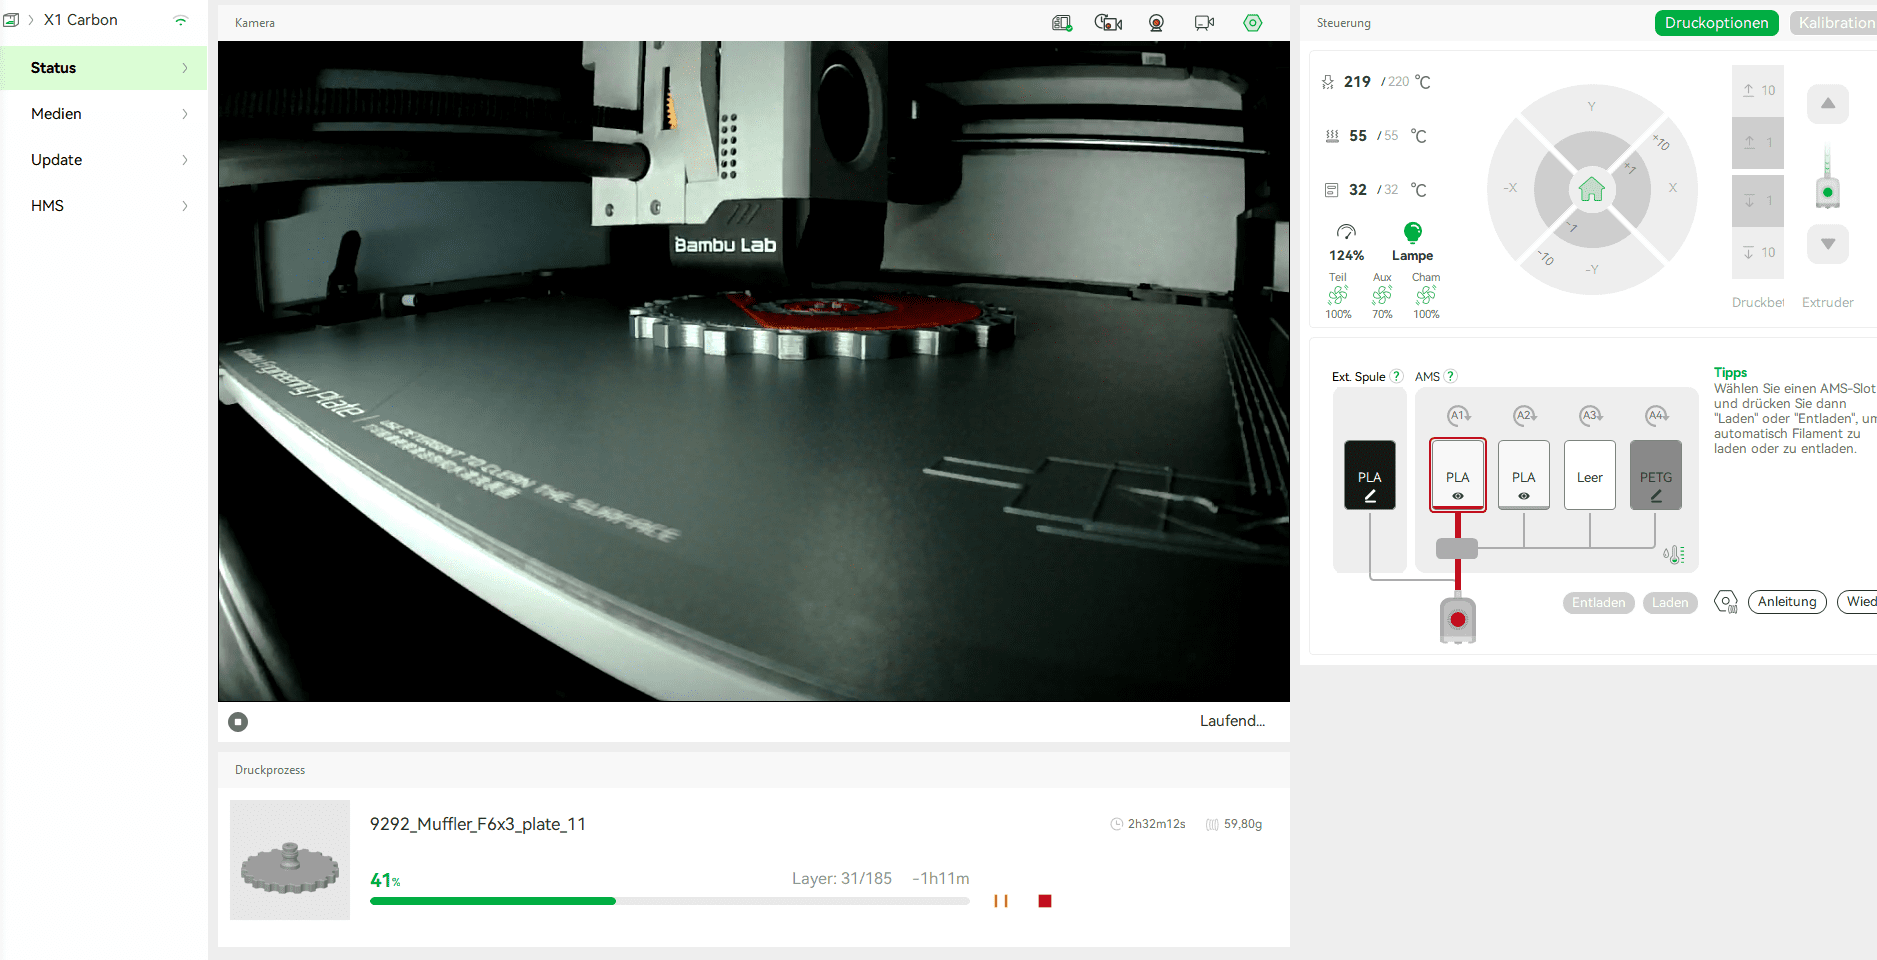Lower the print bed by 1
Image resolution: width=1877 pixels, height=960 pixels.
(x=1758, y=200)
